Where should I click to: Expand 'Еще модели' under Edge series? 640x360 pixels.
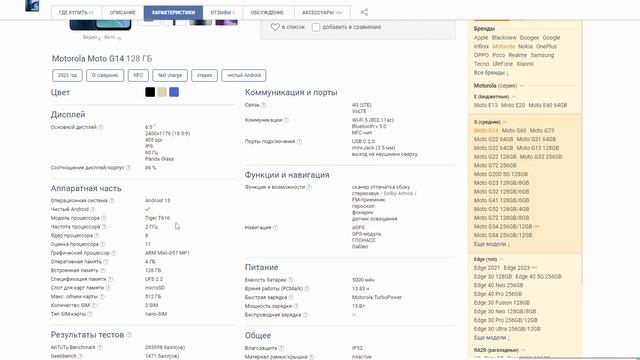pyautogui.click(x=492, y=338)
